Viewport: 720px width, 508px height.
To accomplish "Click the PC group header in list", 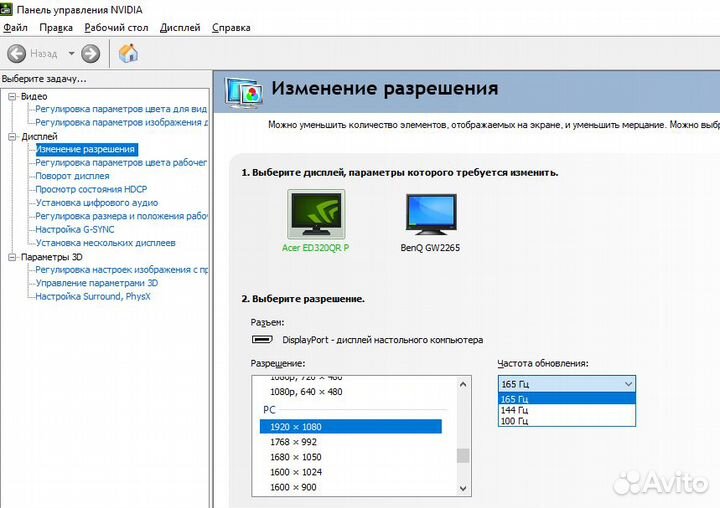I will tap(269, 410).
